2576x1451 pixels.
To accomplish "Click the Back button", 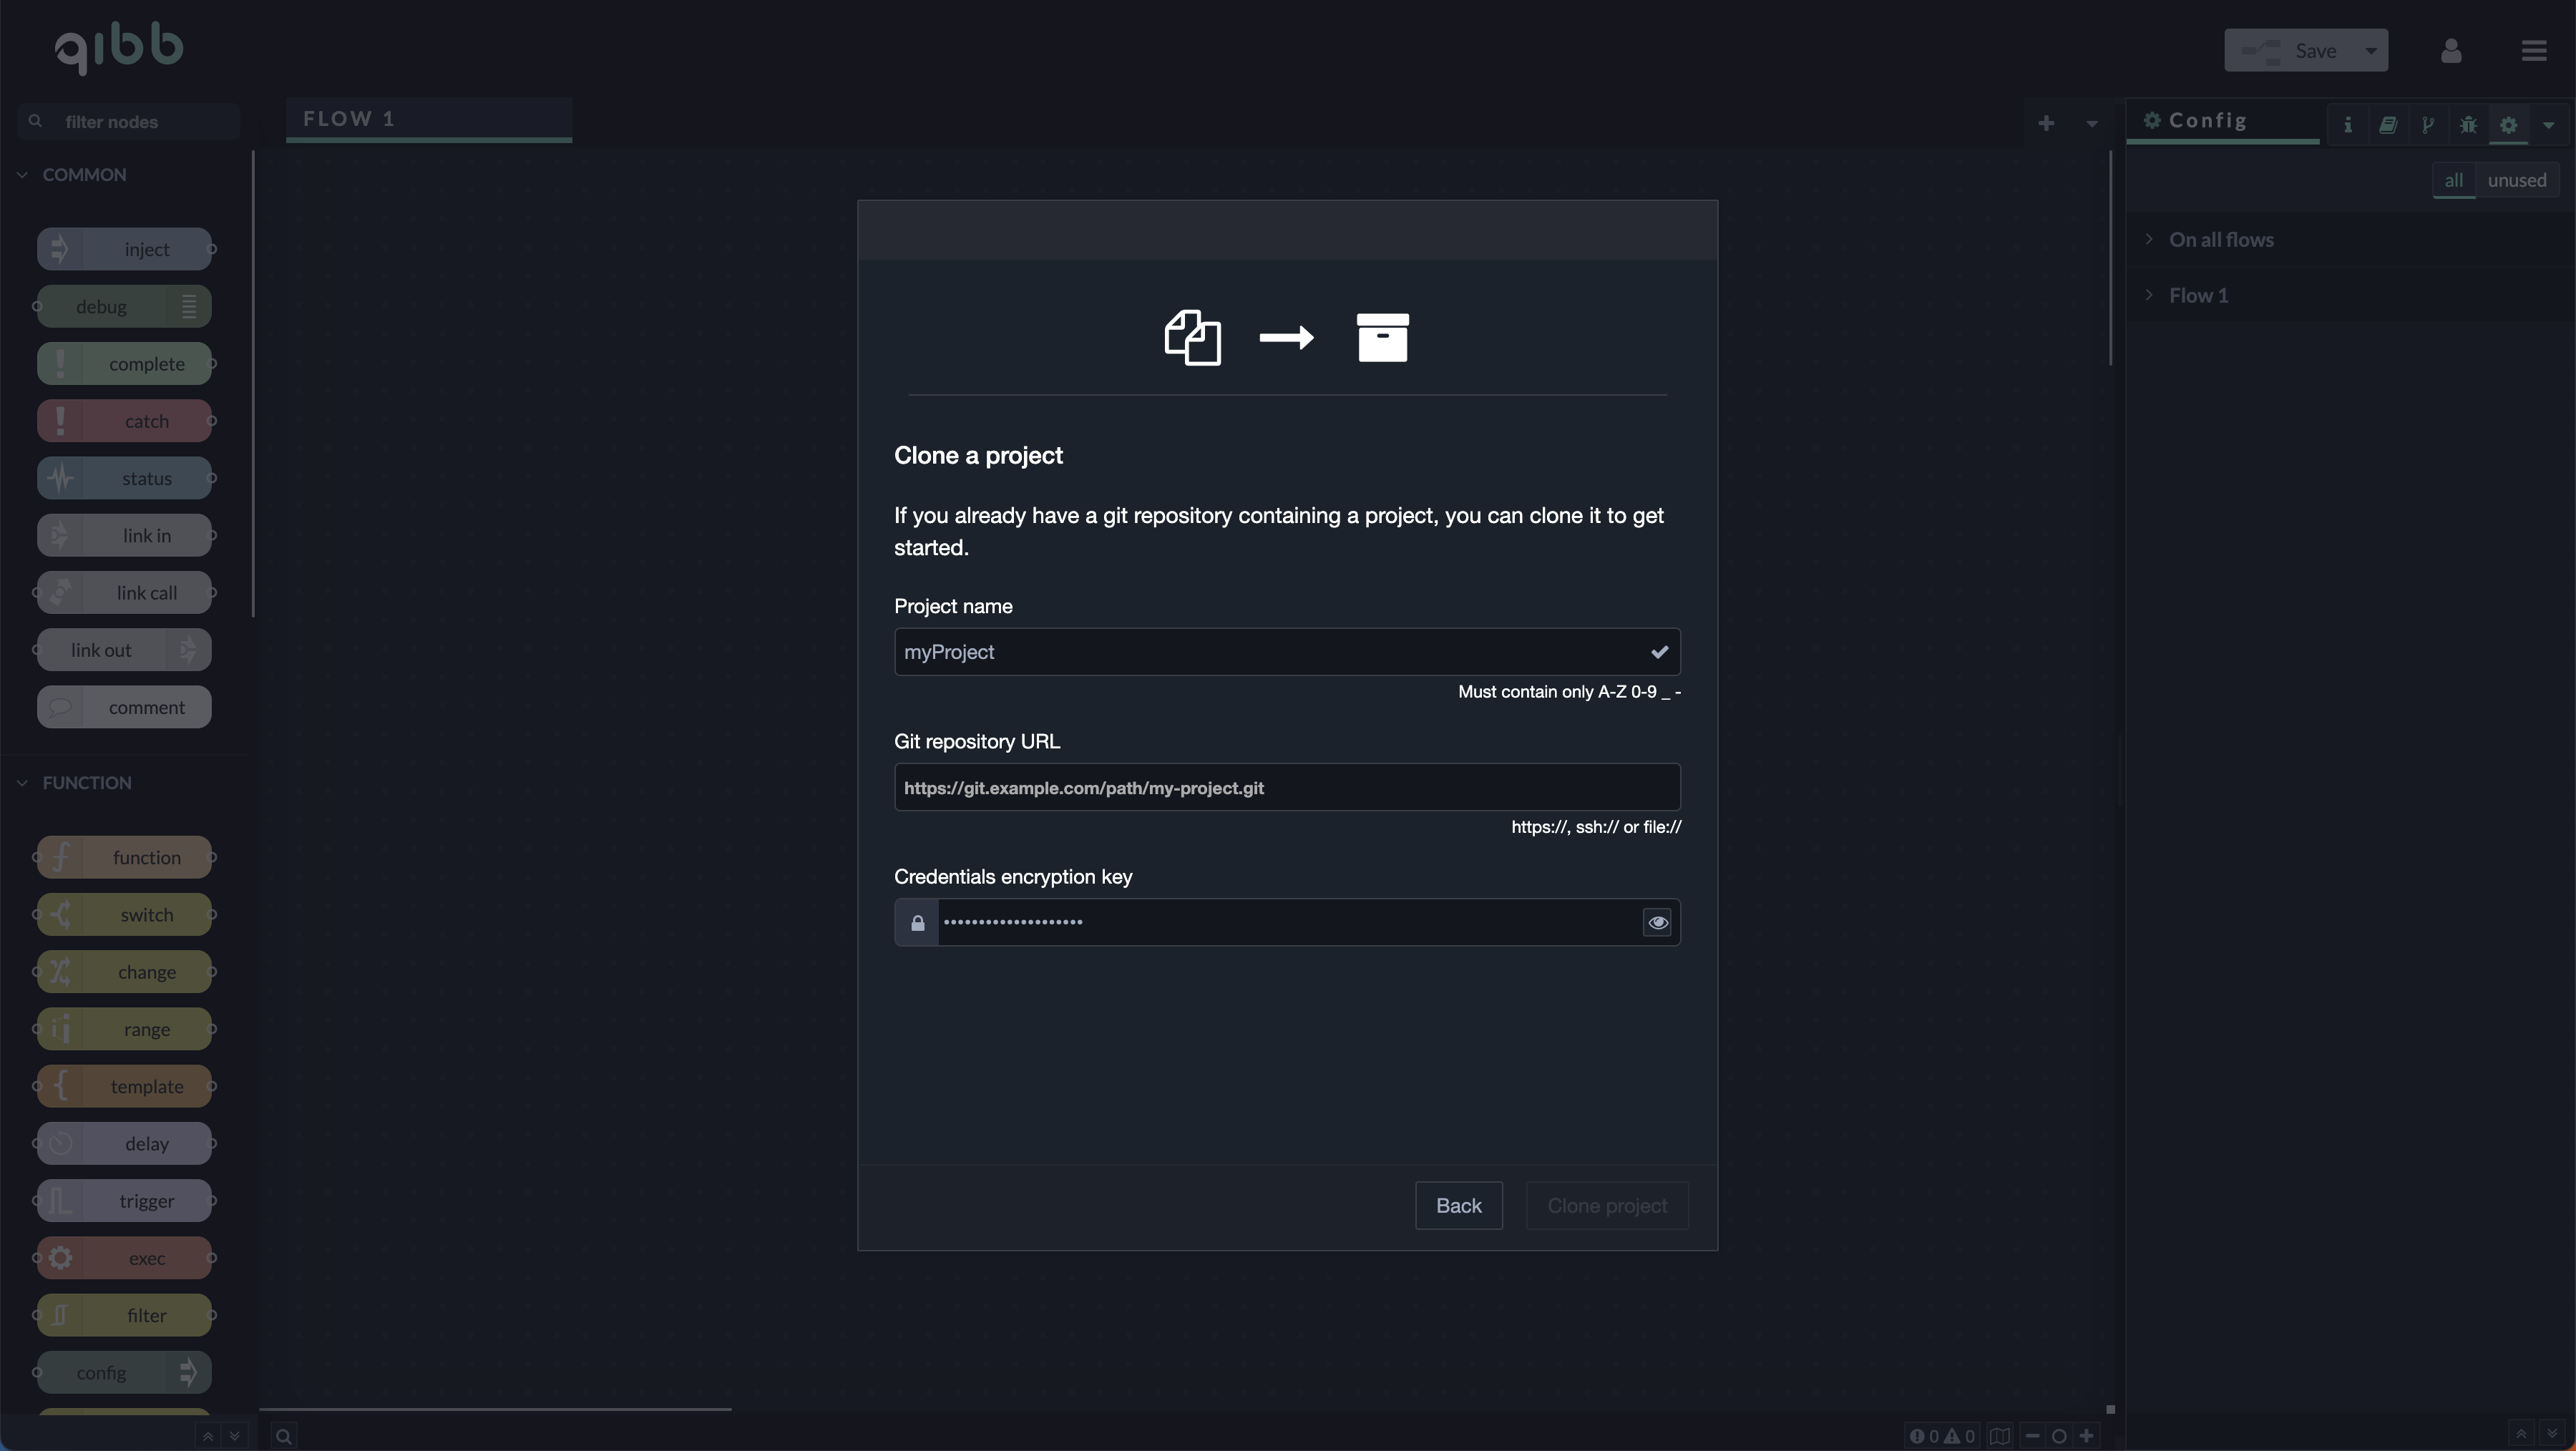I will pyautogui.click(x=1458, y=1206).
